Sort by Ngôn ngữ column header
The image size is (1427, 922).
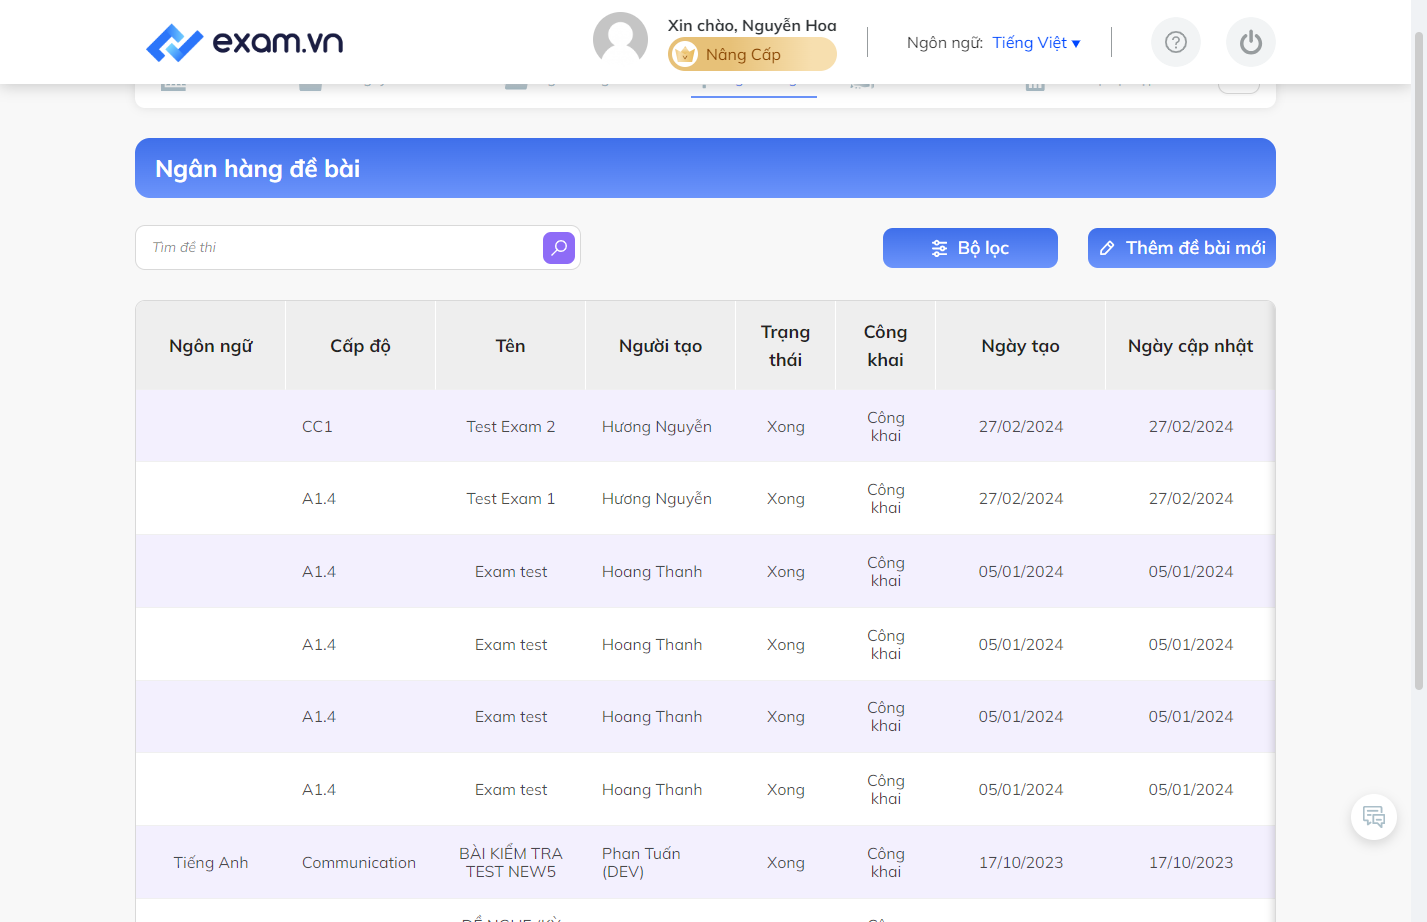pos(211,346)
